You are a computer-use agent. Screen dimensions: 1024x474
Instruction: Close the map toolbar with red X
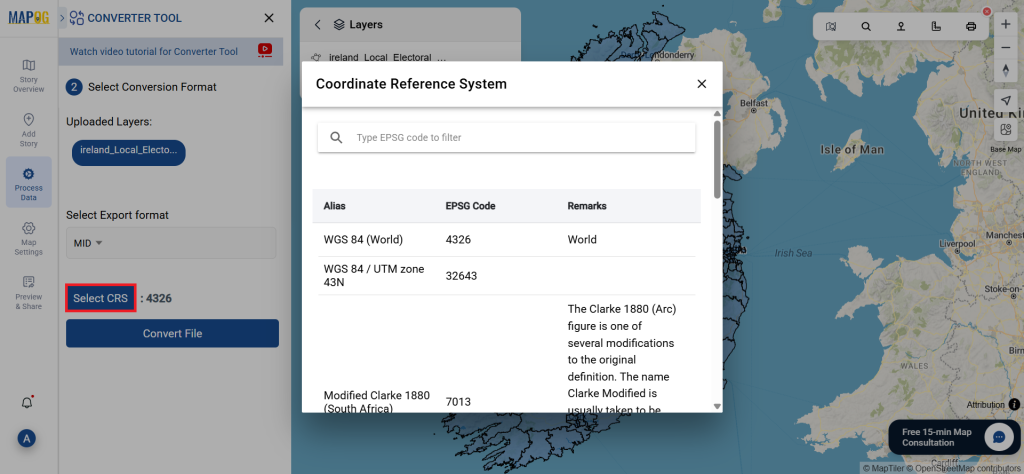click(x=987, y=12)
